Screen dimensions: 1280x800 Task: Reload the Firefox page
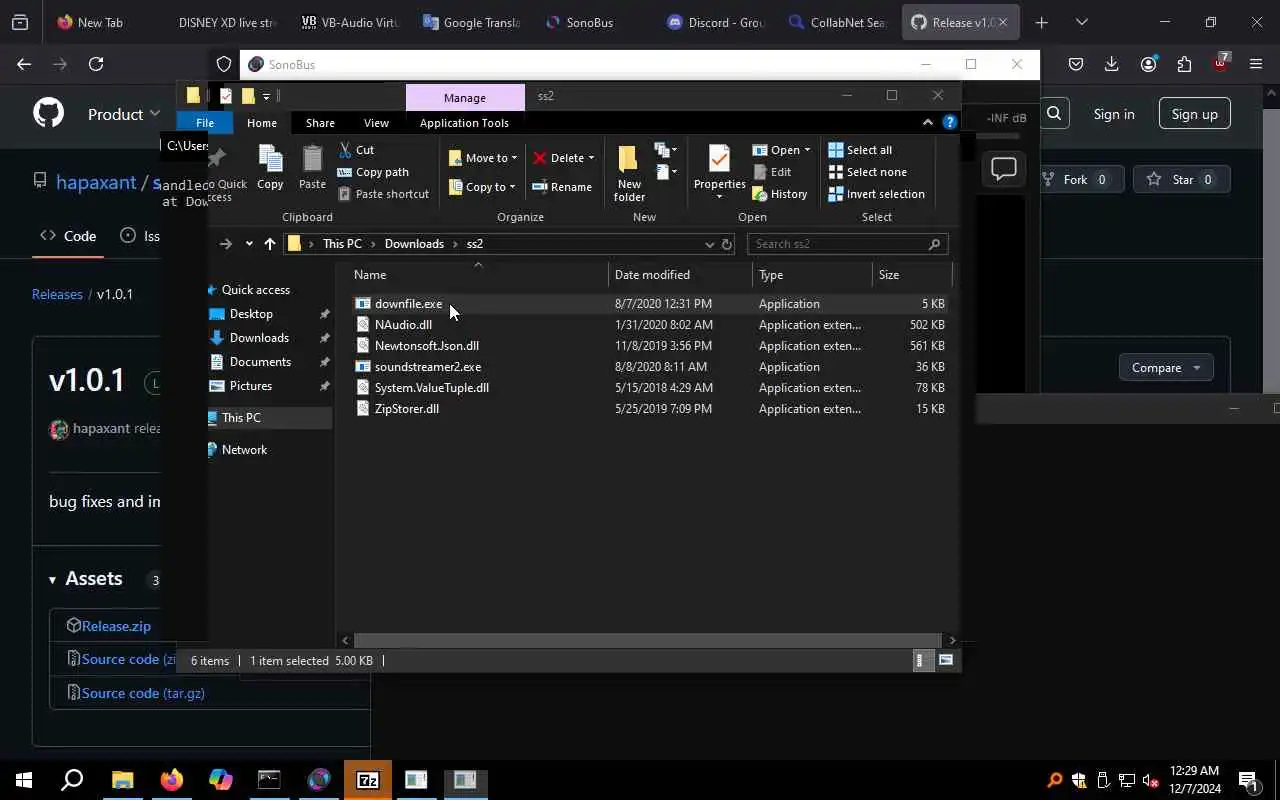pos(96,64)
